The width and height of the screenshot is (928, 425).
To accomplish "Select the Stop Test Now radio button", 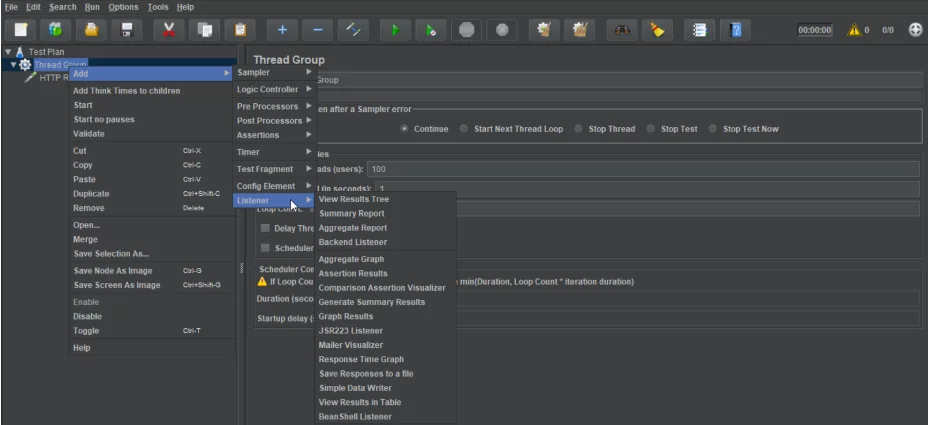I will [713, 128].
